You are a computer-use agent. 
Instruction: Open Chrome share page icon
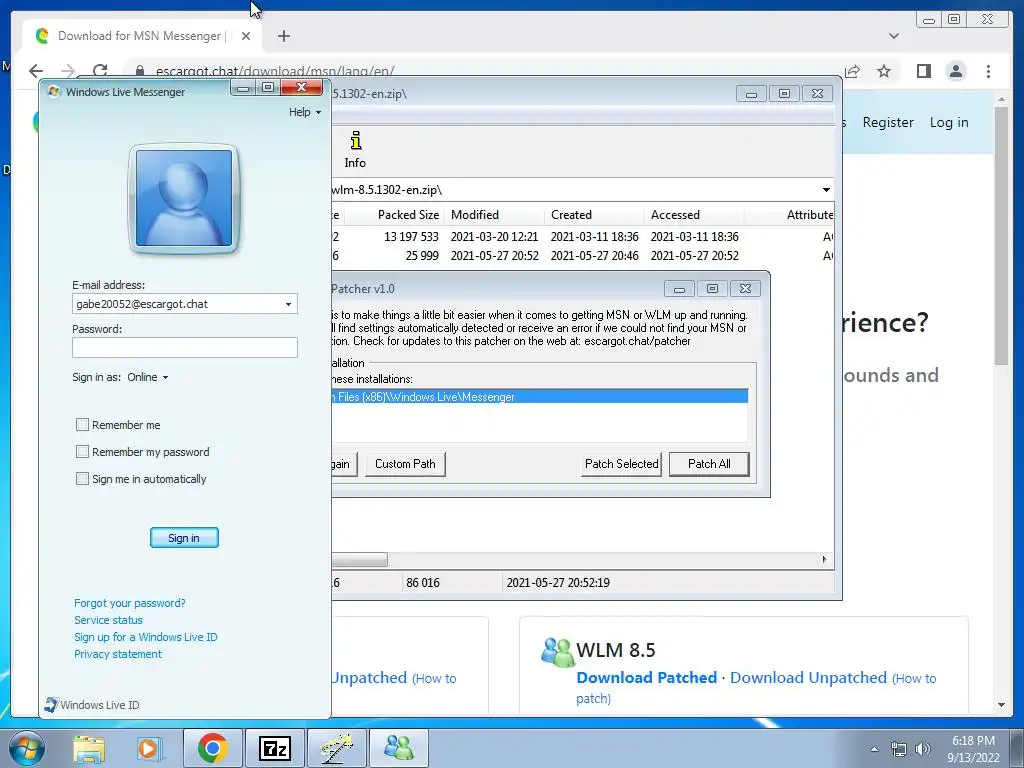(852, 71)
